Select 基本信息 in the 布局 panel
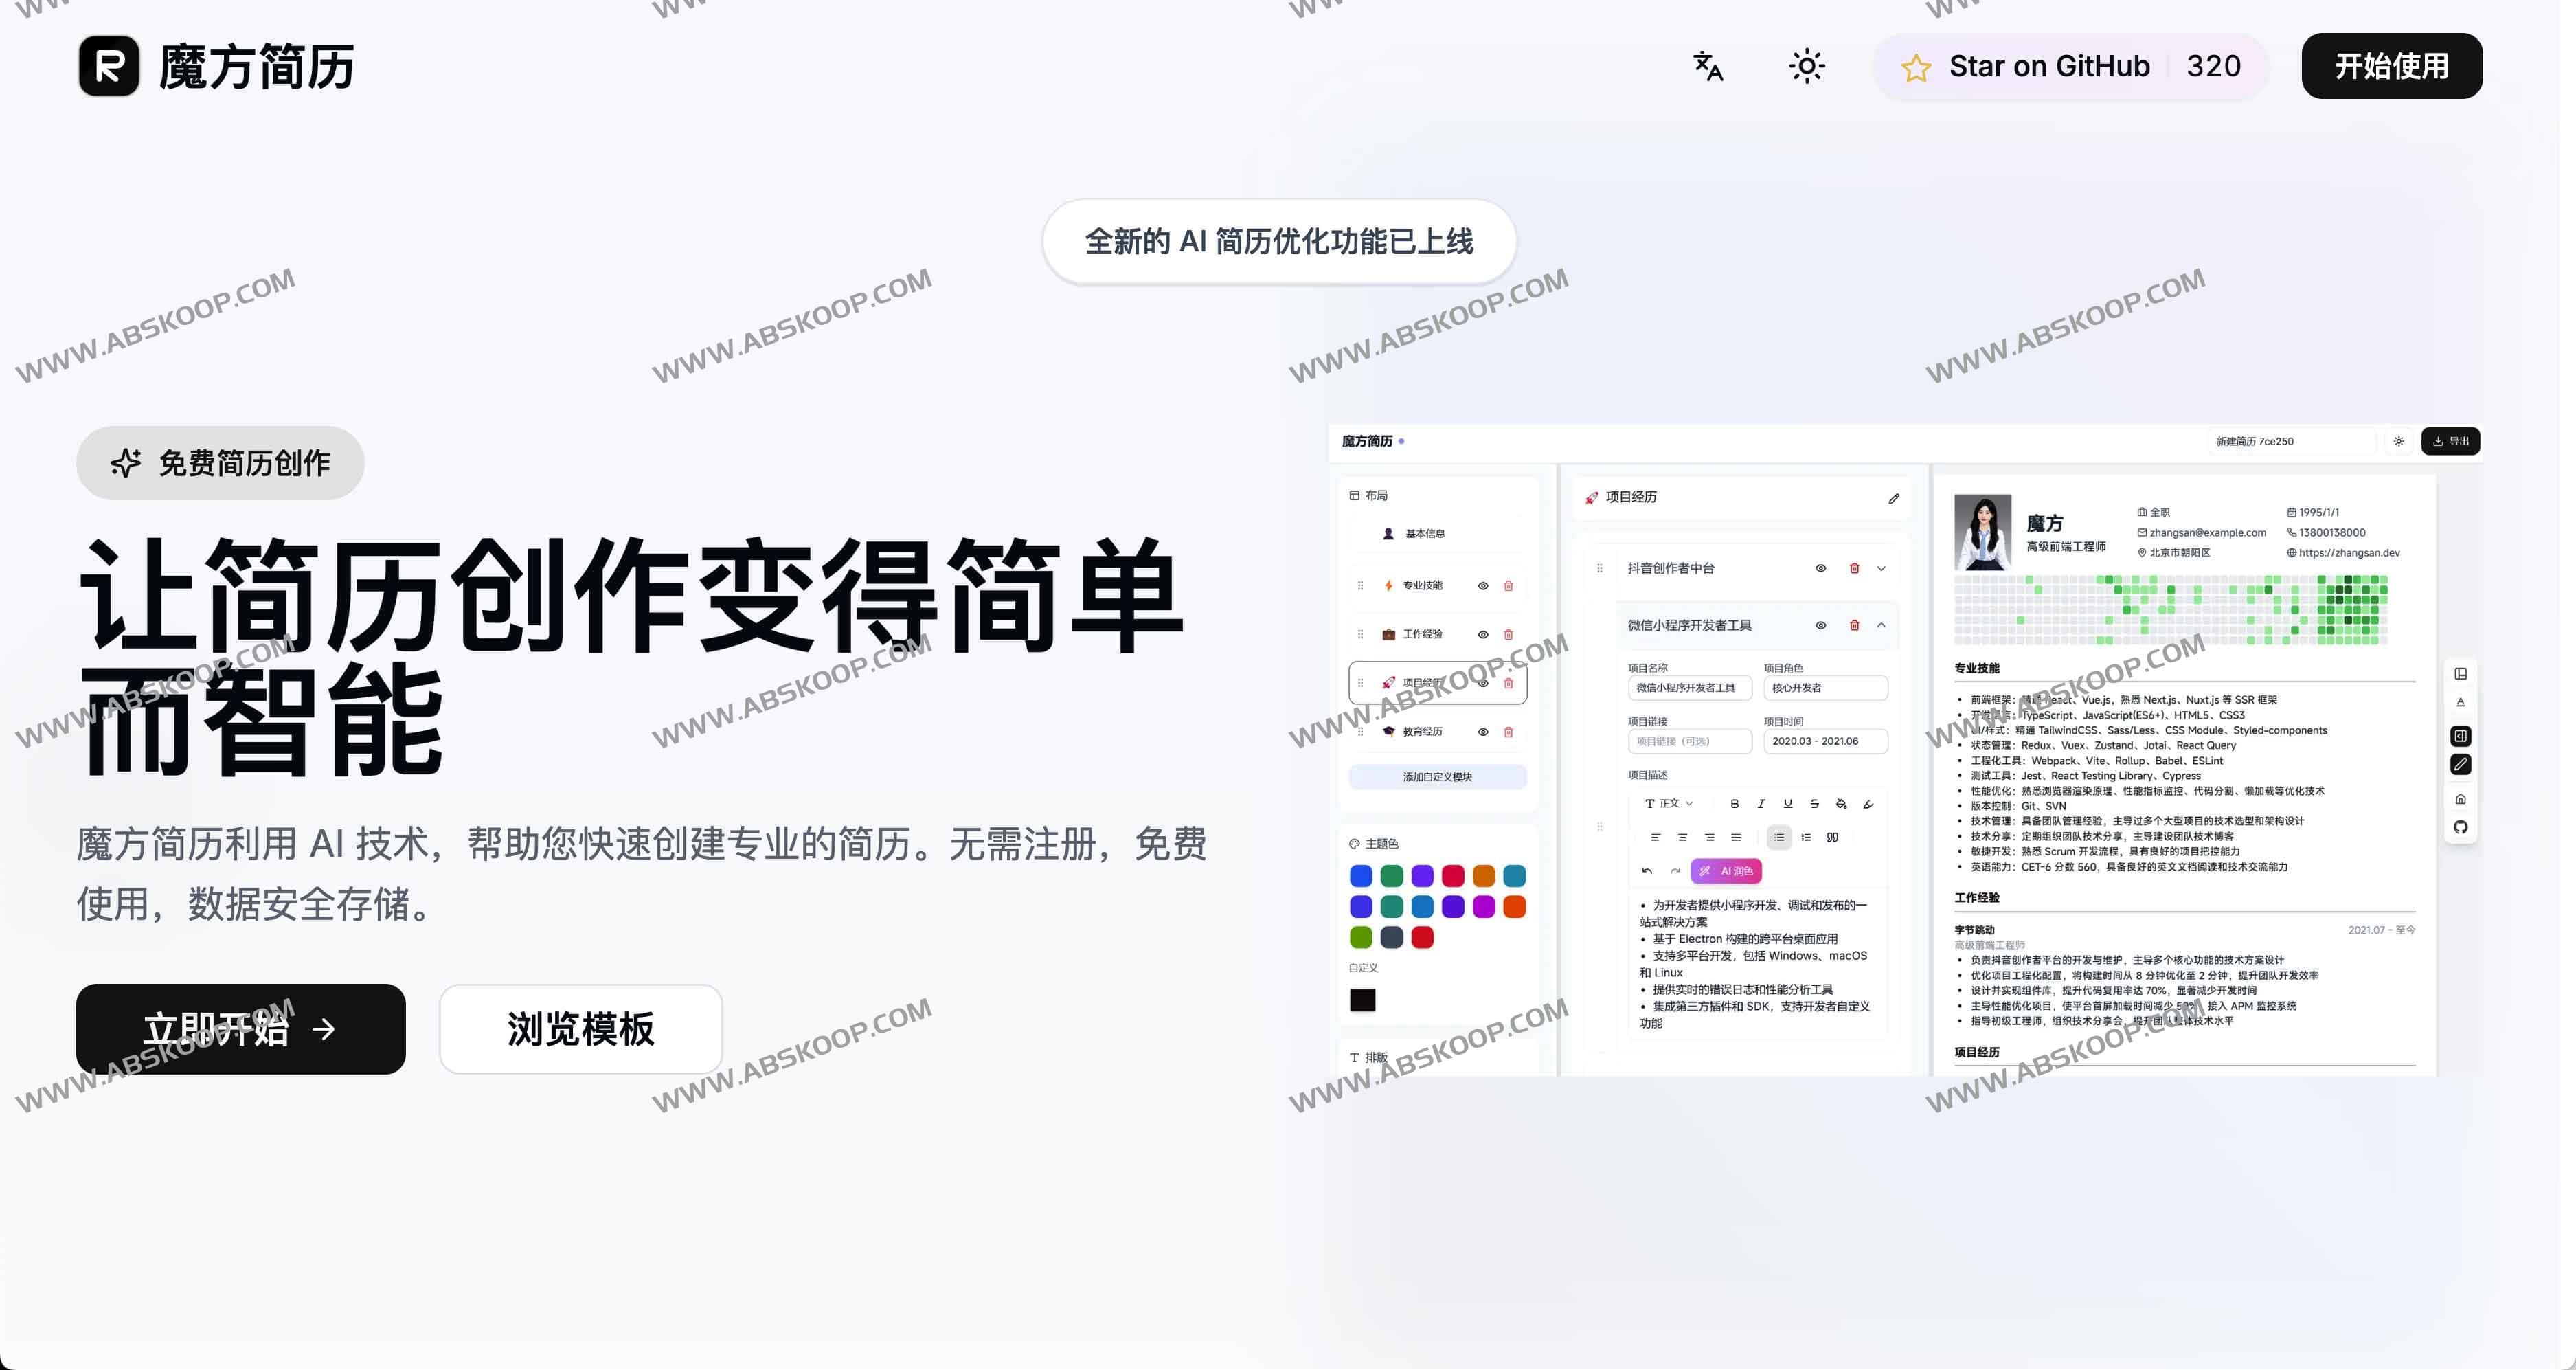This screenshot has width=2576, height=1370. point(1424,533)
